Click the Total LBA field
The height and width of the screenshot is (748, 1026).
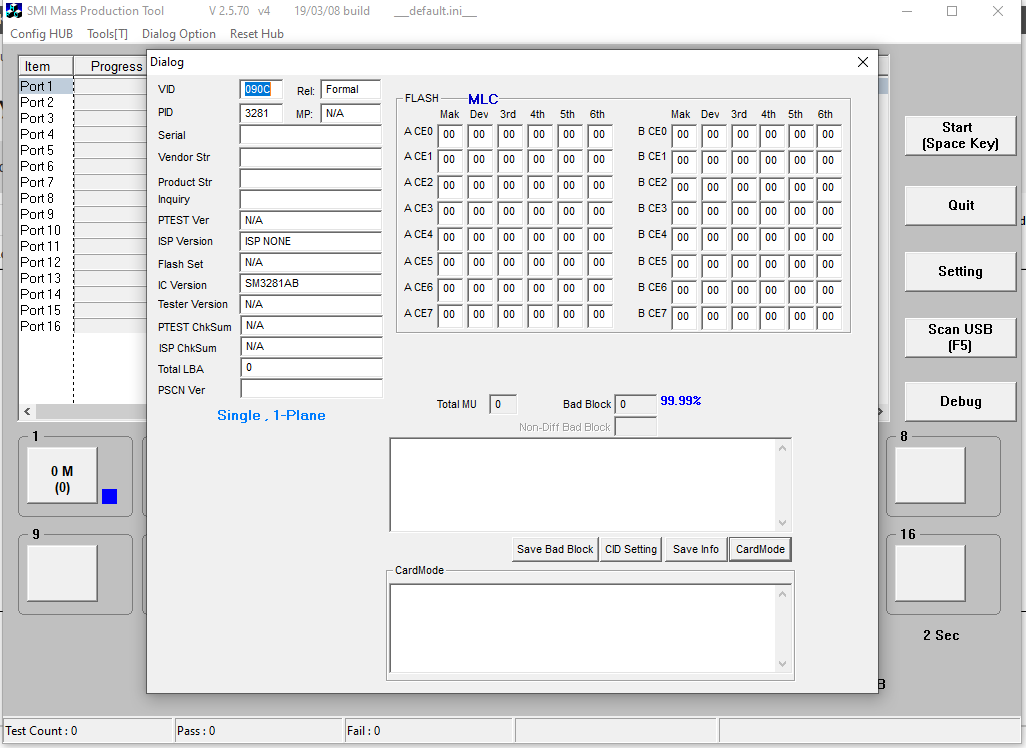311,368
